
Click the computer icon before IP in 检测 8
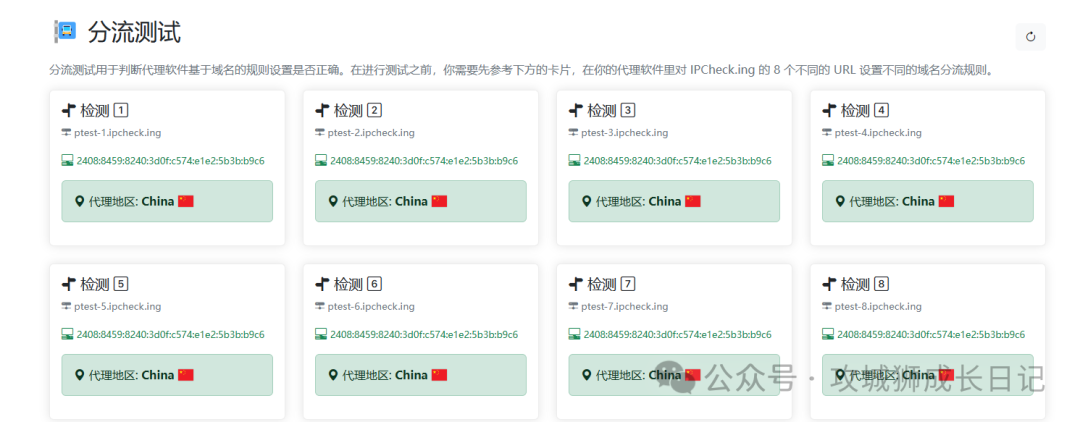[828, 334]
